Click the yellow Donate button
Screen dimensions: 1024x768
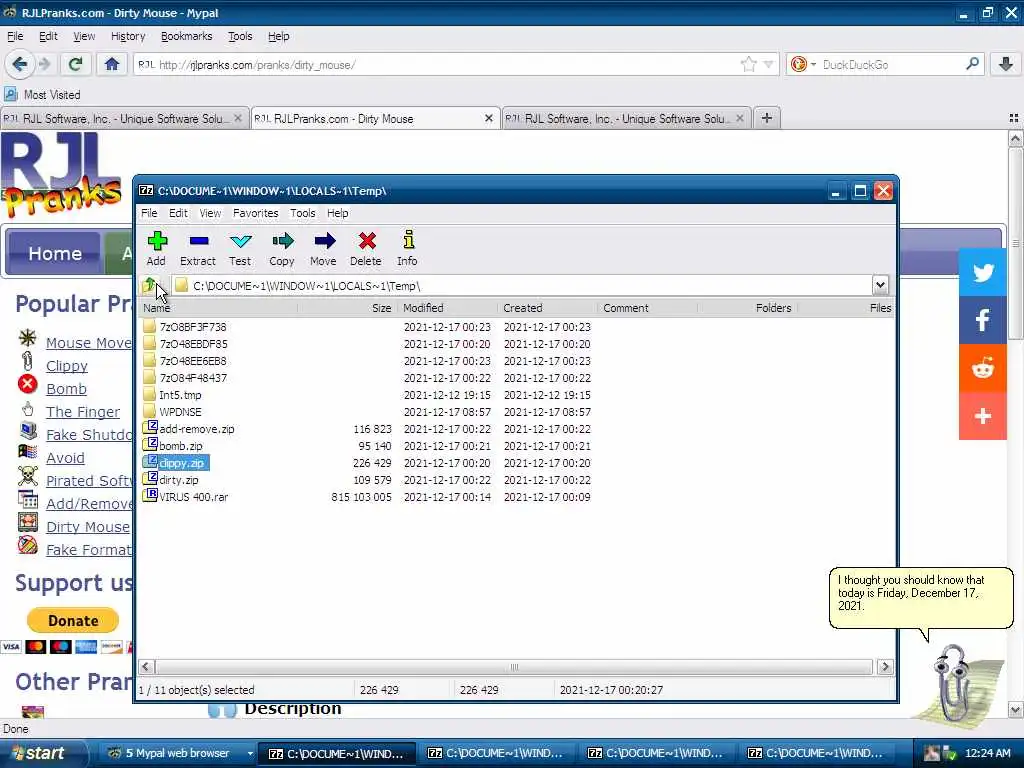pos(73,620)
